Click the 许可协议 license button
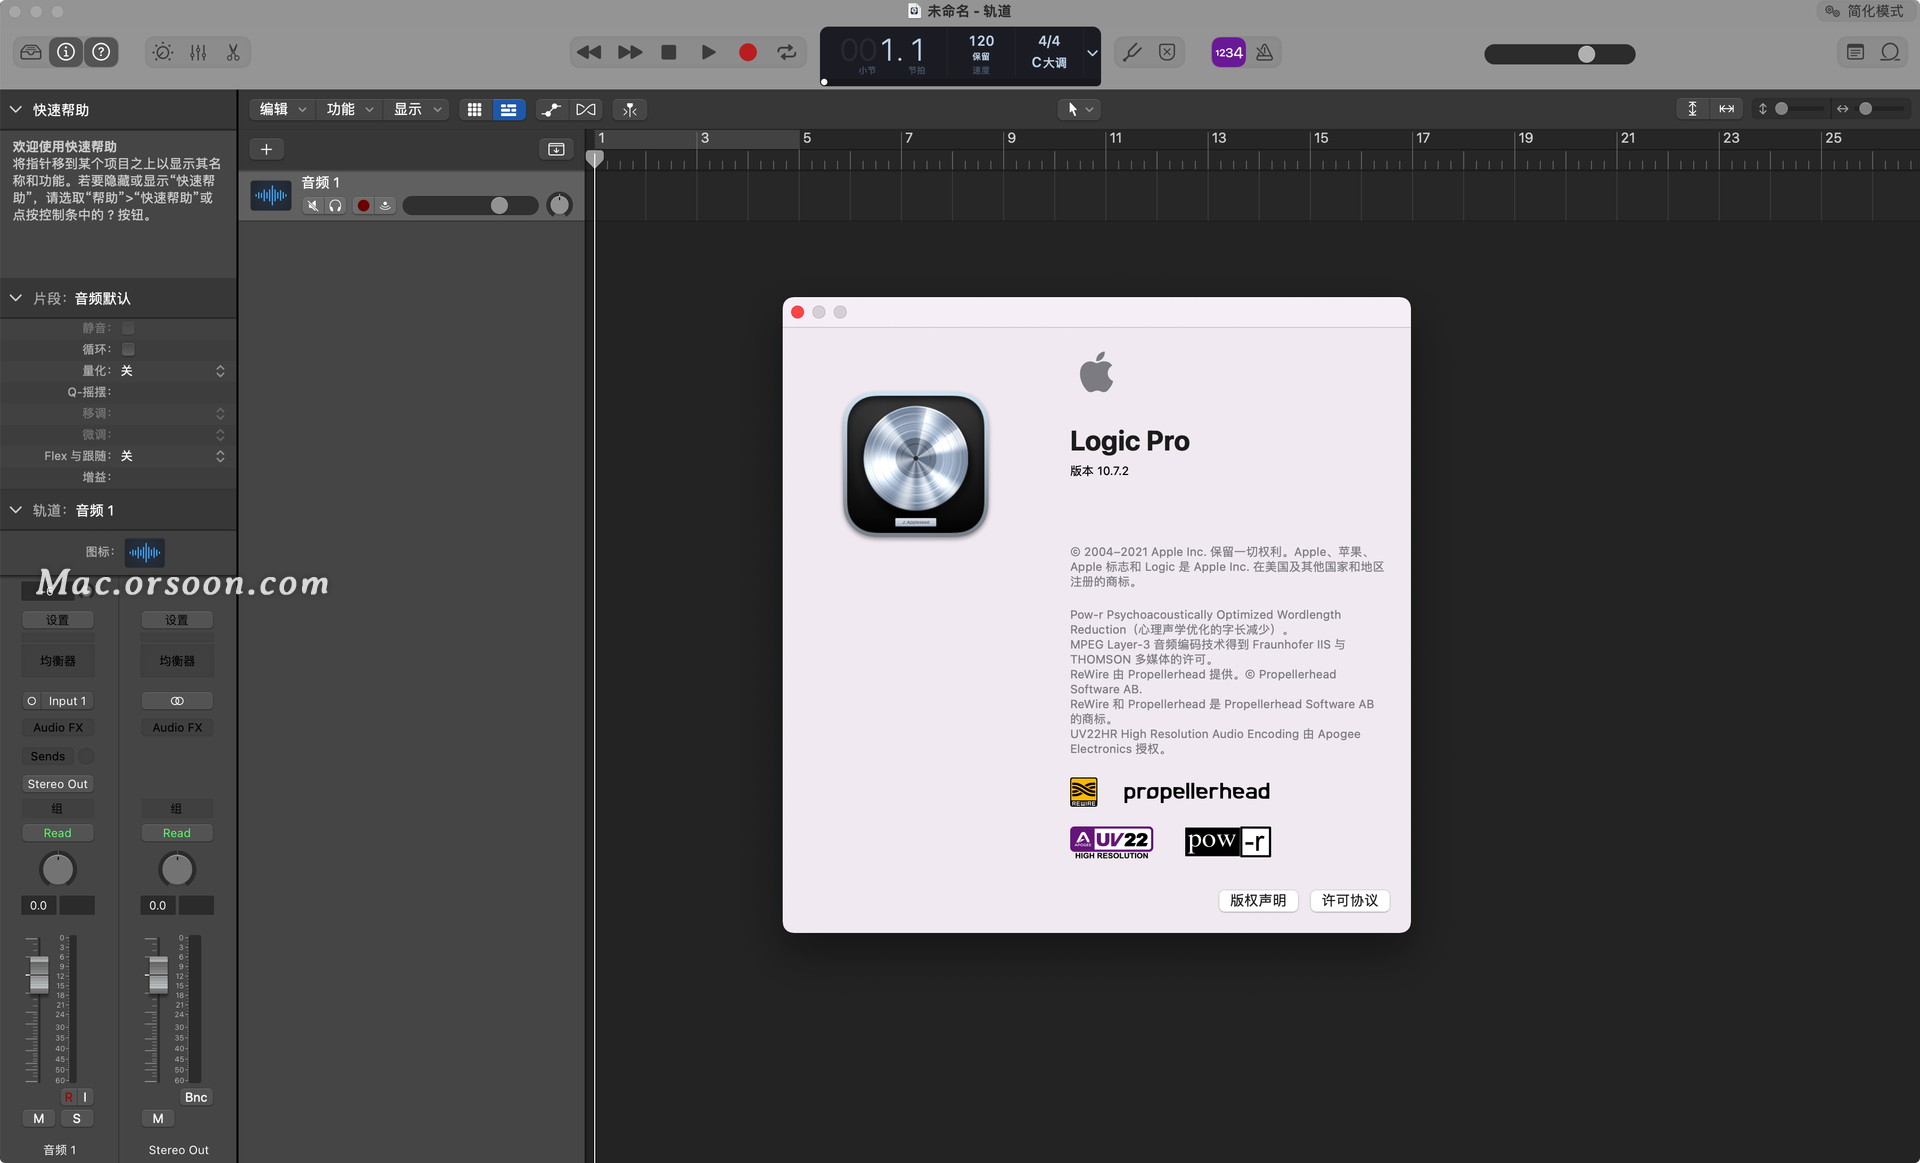Image resolution: width=1920 pixels, height=1163 pixels. click(1349, 900)
